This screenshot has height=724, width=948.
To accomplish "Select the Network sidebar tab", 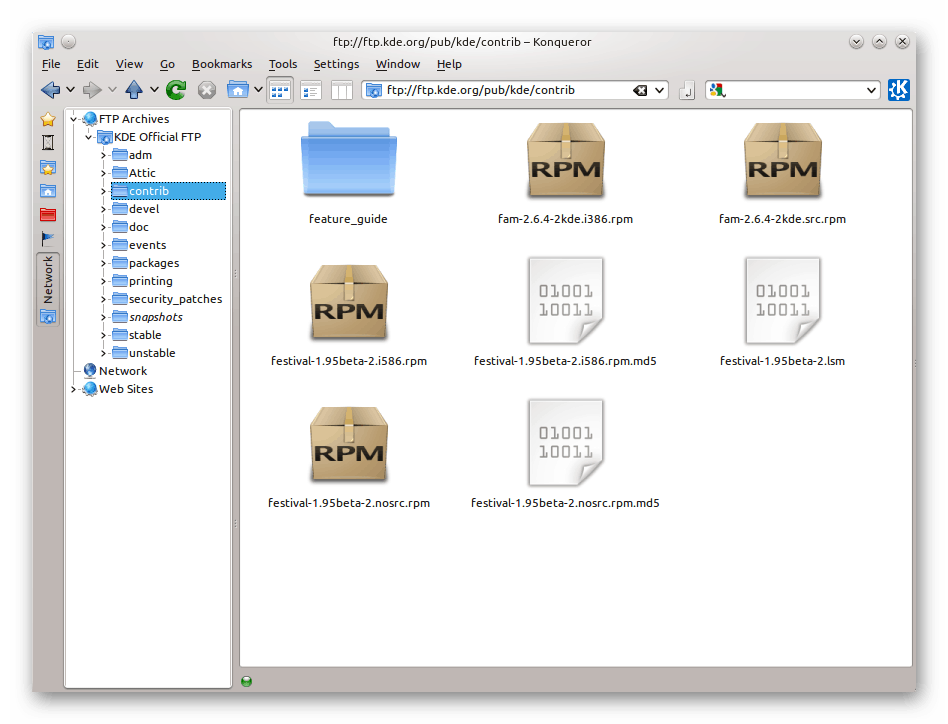I will (48, 289).
